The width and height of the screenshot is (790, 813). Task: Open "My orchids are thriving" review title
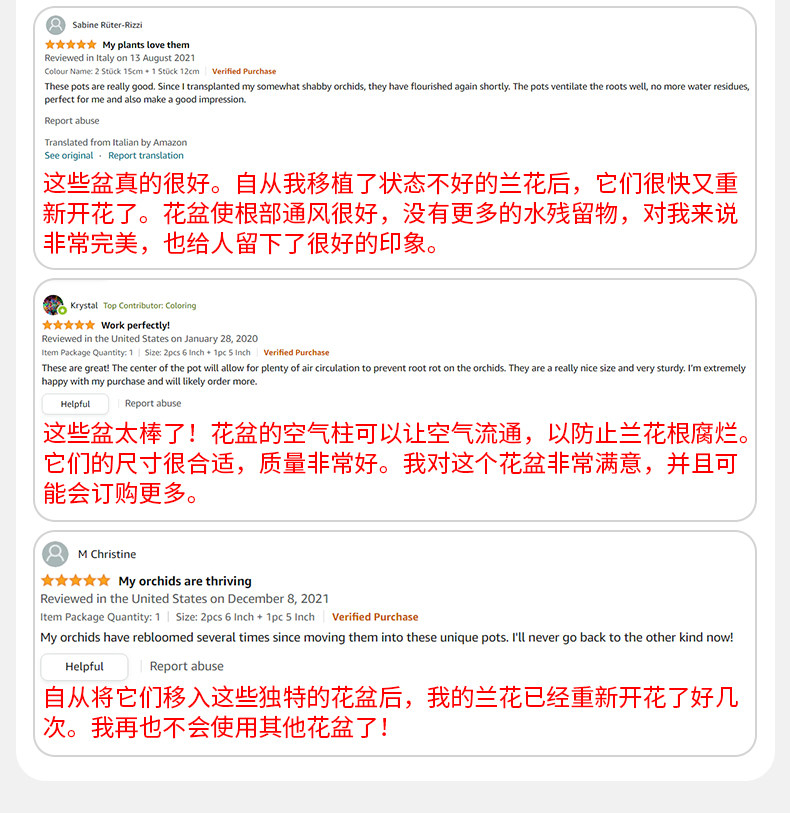point(185,581)
